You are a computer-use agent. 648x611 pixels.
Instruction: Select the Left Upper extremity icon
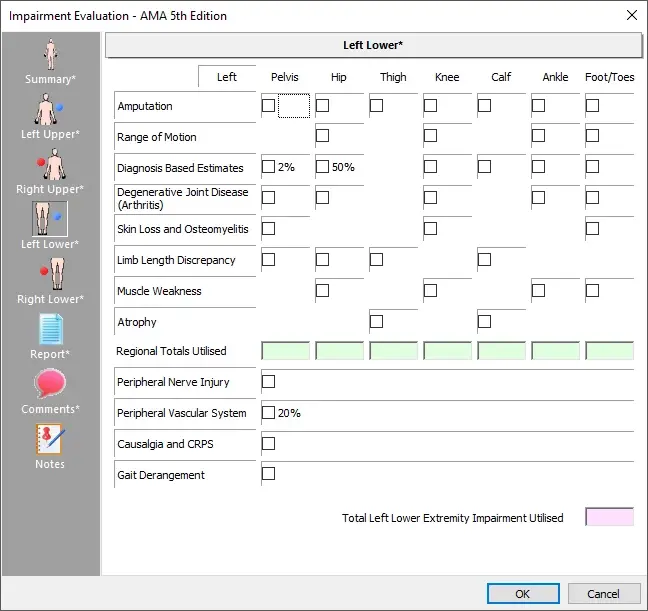pos(49,109)
